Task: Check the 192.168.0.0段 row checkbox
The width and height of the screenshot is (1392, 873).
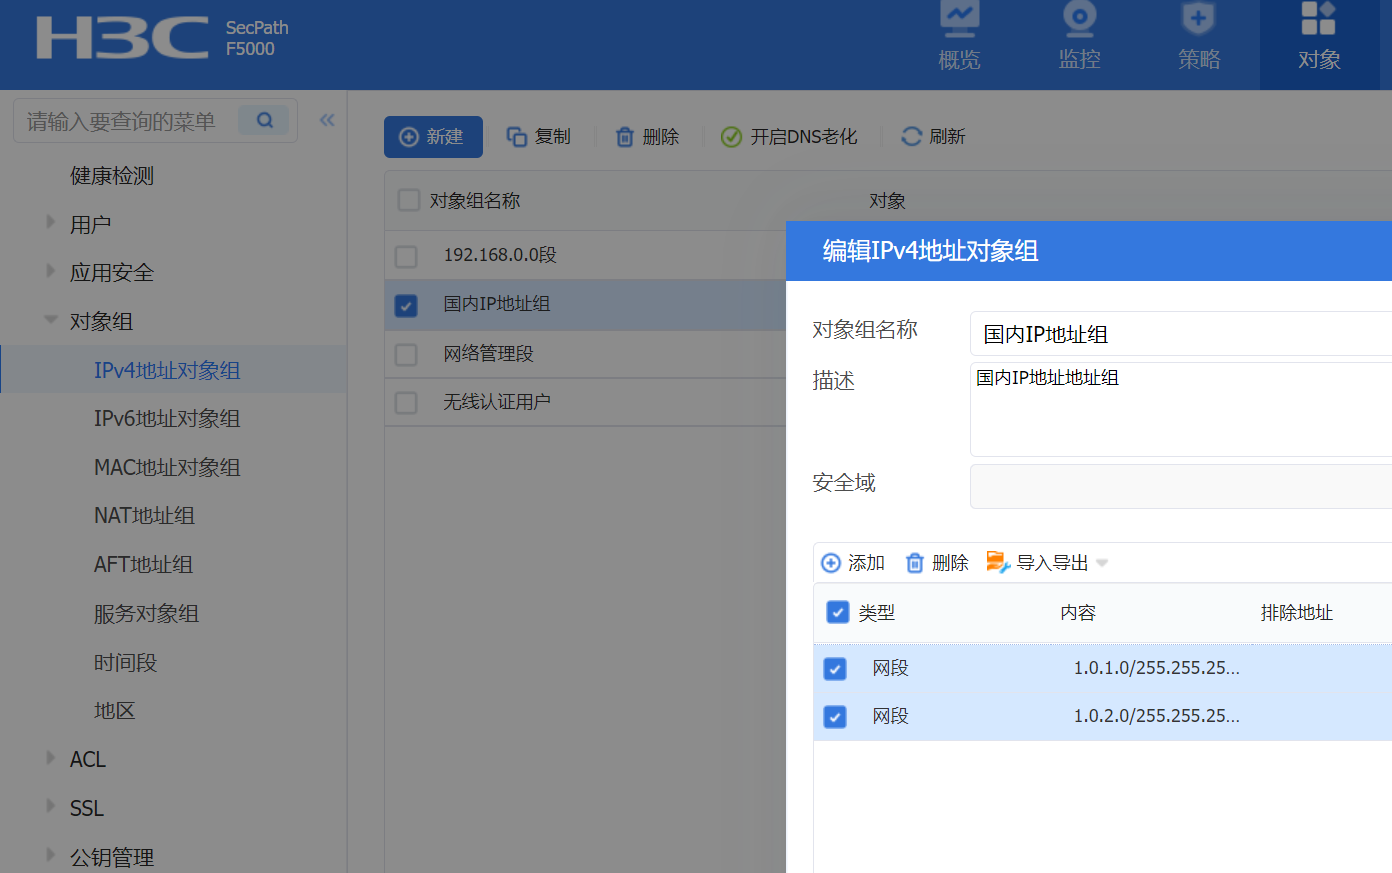Action: point(406,256)
